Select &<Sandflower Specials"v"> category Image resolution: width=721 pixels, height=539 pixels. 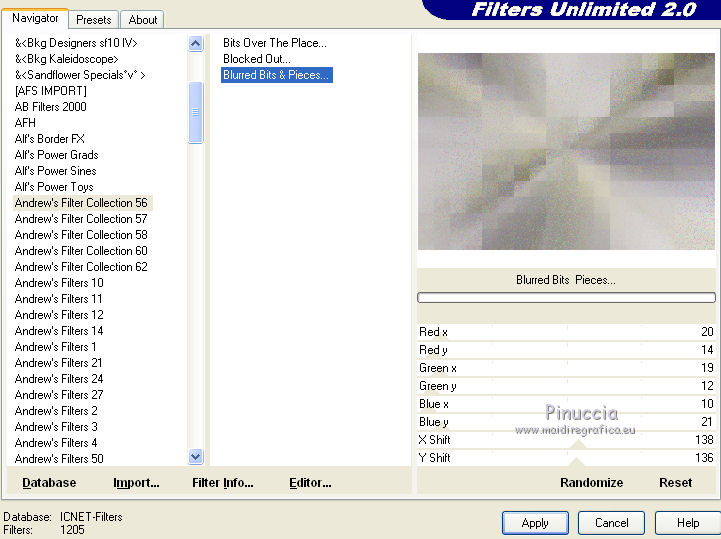point(80,75)
